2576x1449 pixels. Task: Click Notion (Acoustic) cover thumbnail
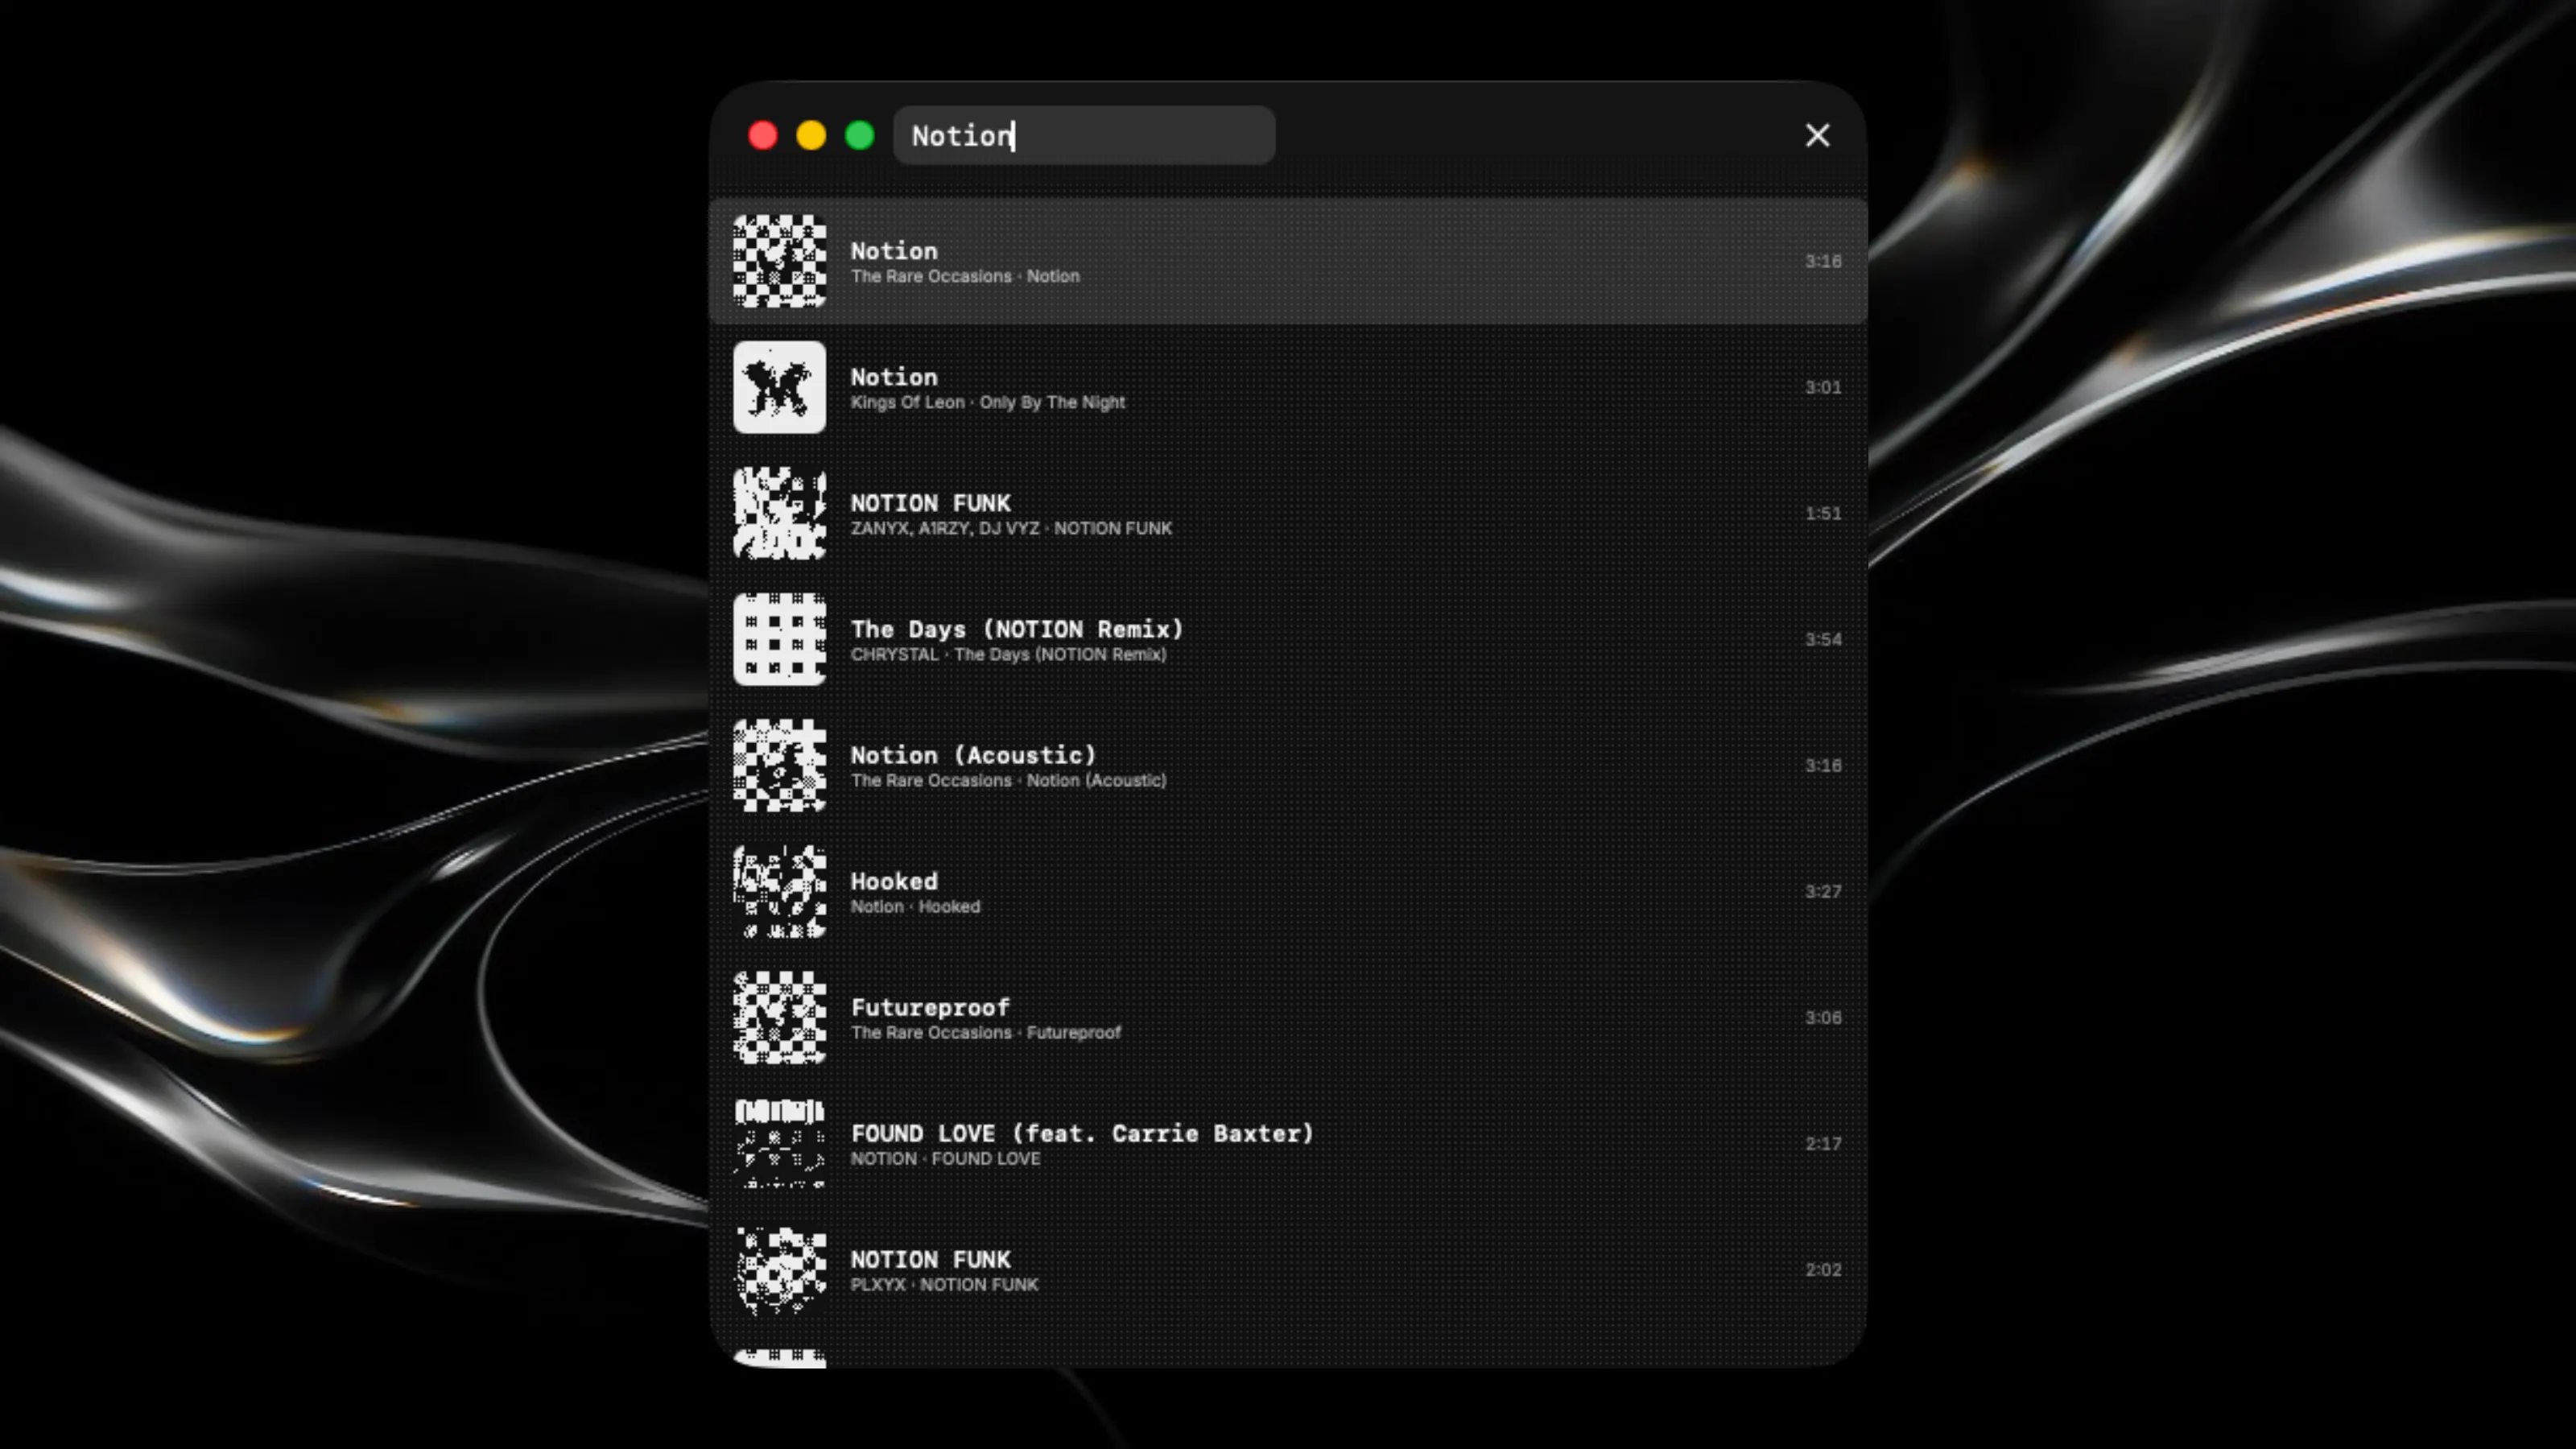tap(780, 765)
